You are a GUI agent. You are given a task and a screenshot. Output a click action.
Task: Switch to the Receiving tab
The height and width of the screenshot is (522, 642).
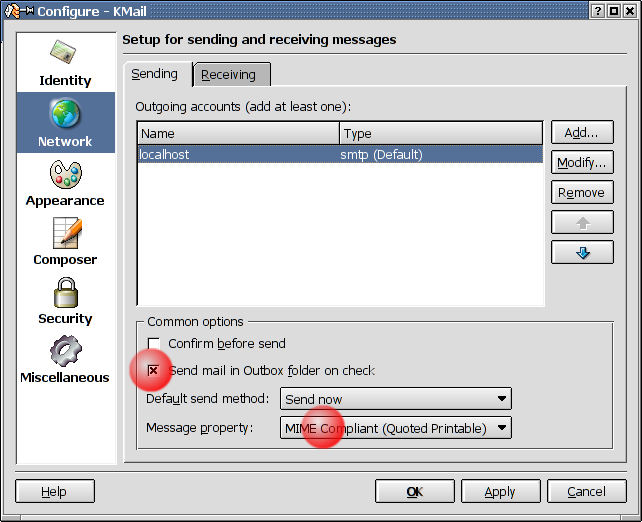pyautogui.click(x=232, y=75)
